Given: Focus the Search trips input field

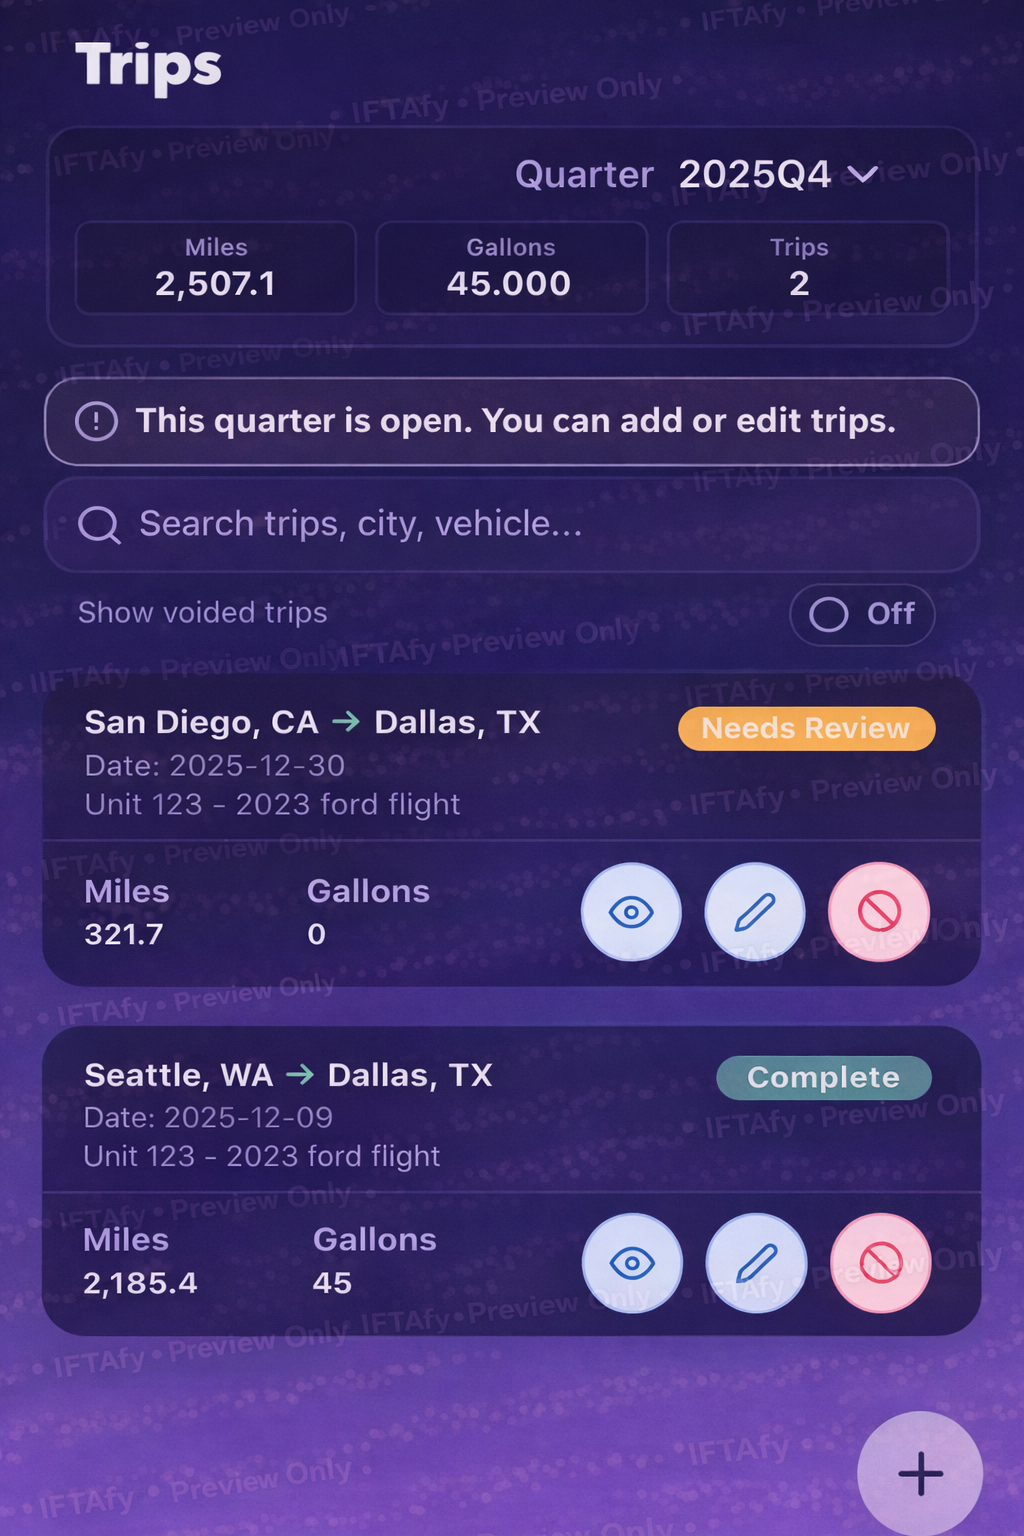Looking at the screenshot, I should 540,524.
